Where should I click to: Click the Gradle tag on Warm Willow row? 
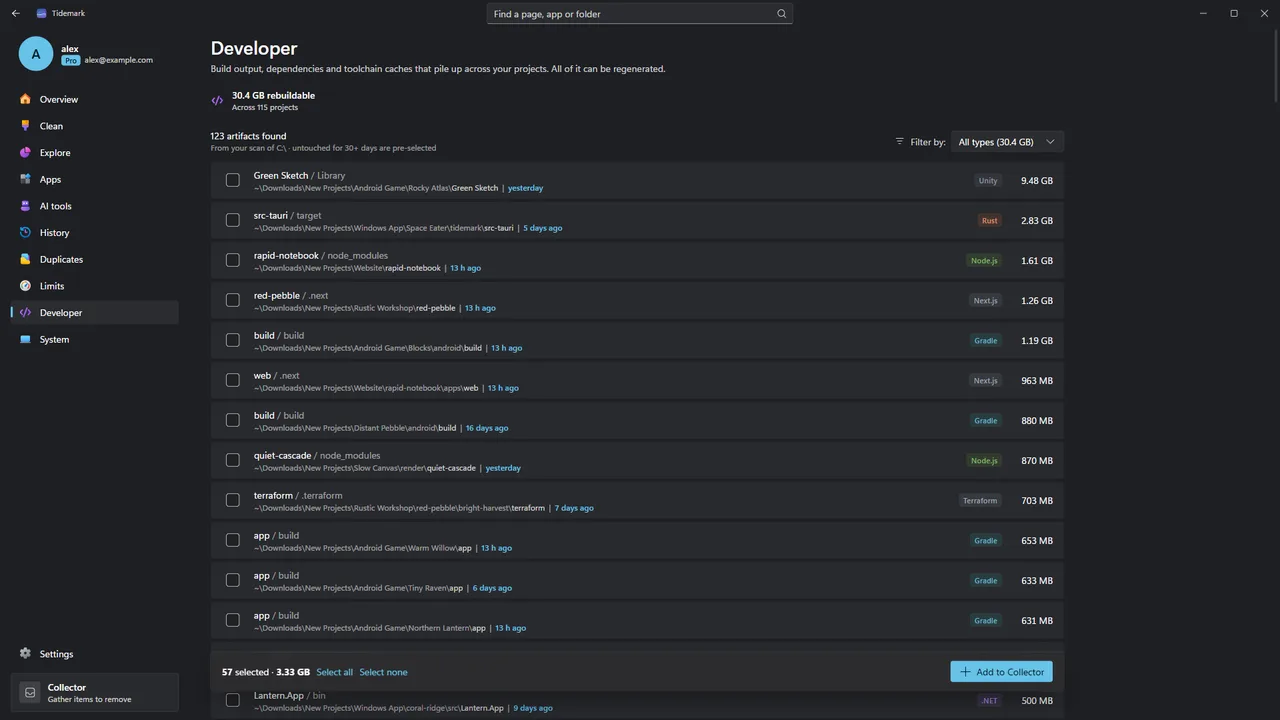pyautogui.click(x=986, y=541)
